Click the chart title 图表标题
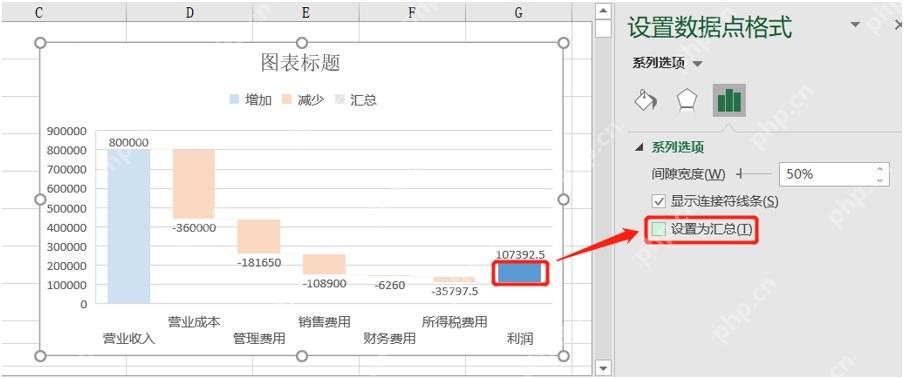The height and width of the screenshot is (379, 904). pos(300,63)
